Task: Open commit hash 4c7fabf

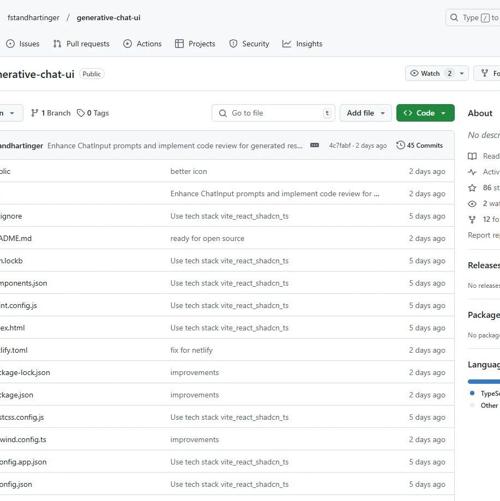Action: point(340,146)
